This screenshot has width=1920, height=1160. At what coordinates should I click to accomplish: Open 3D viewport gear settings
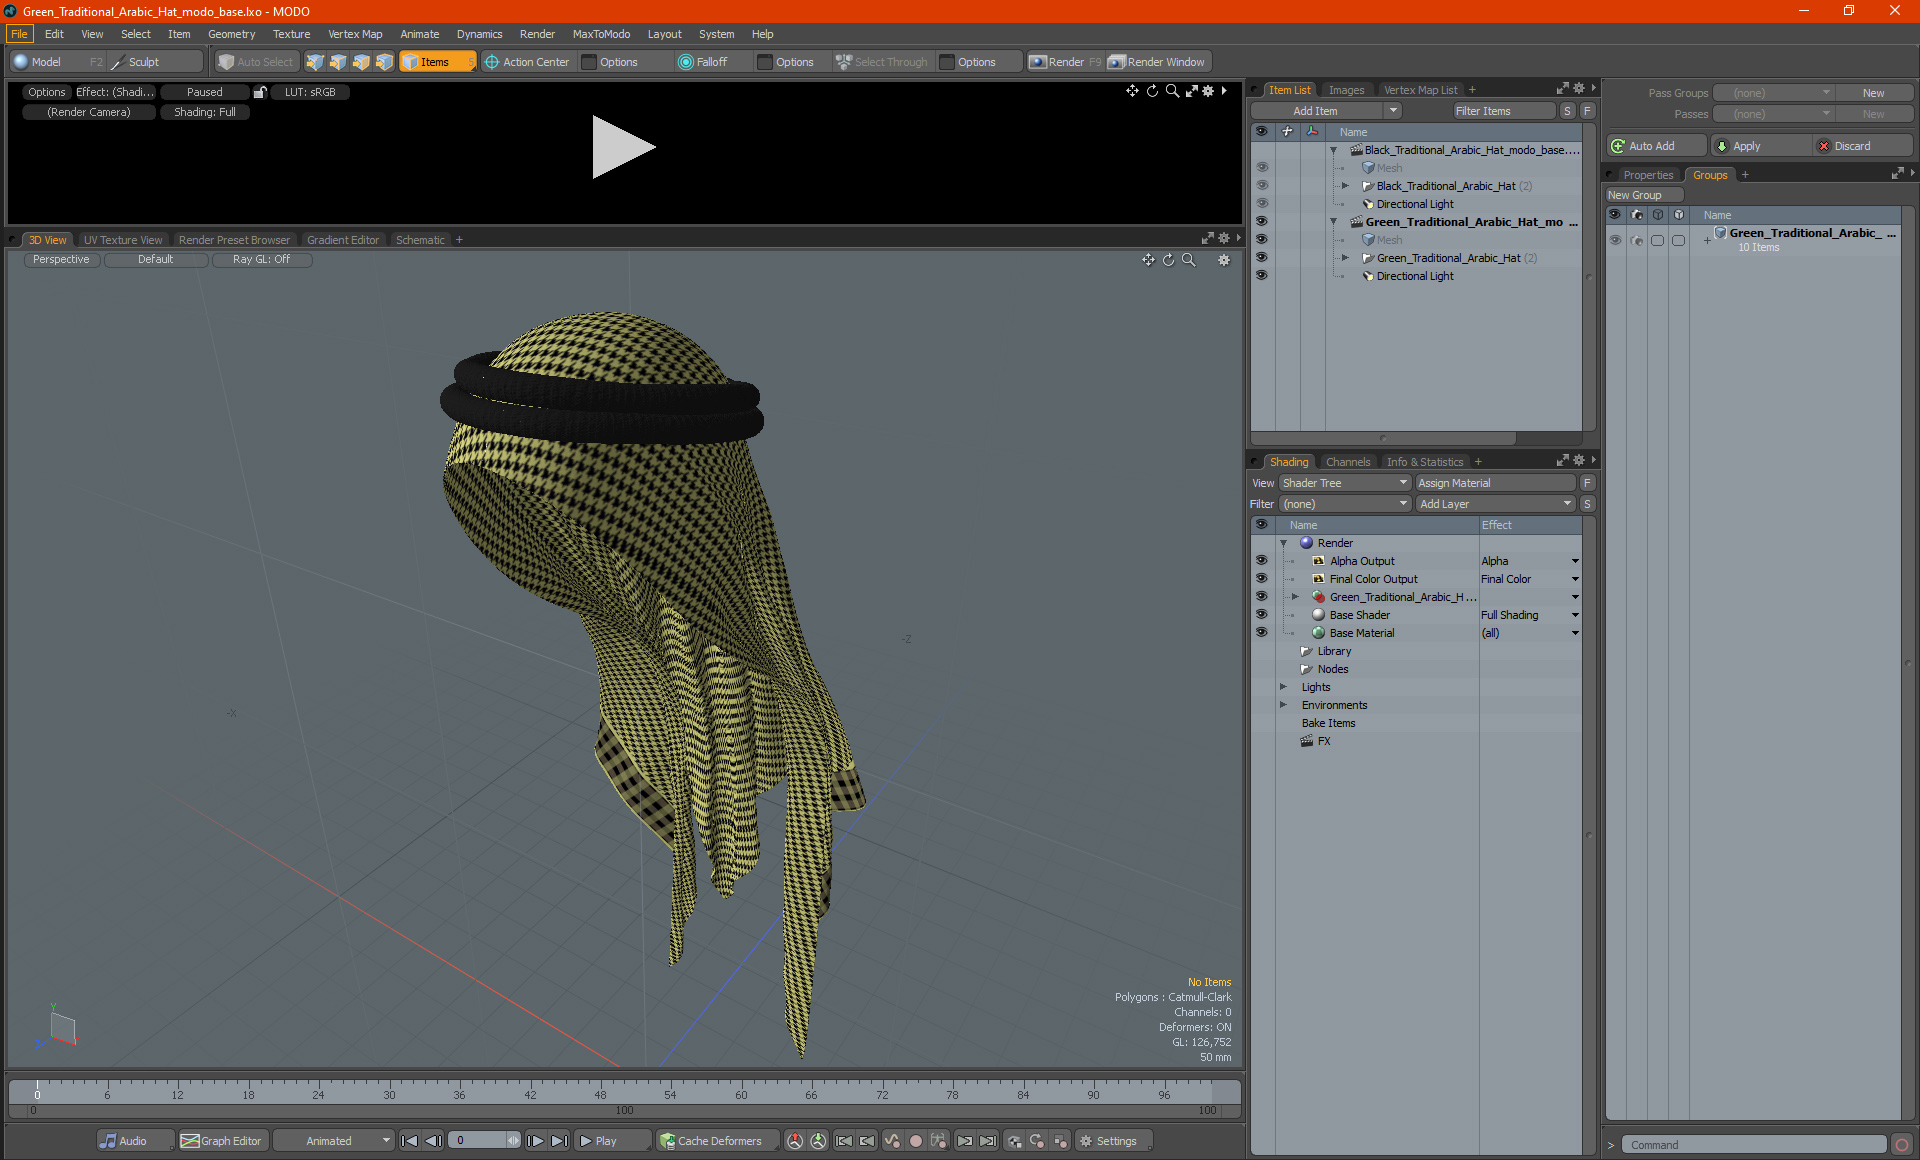(1223, 260)
